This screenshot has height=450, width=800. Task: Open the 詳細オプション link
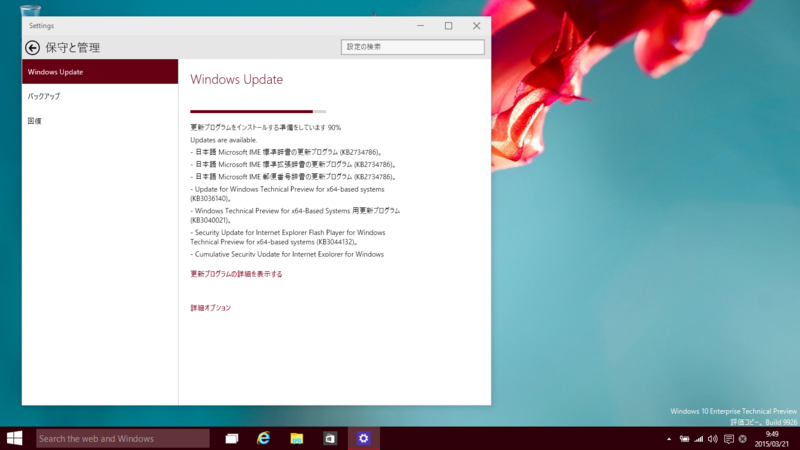[x=211, y=308]
